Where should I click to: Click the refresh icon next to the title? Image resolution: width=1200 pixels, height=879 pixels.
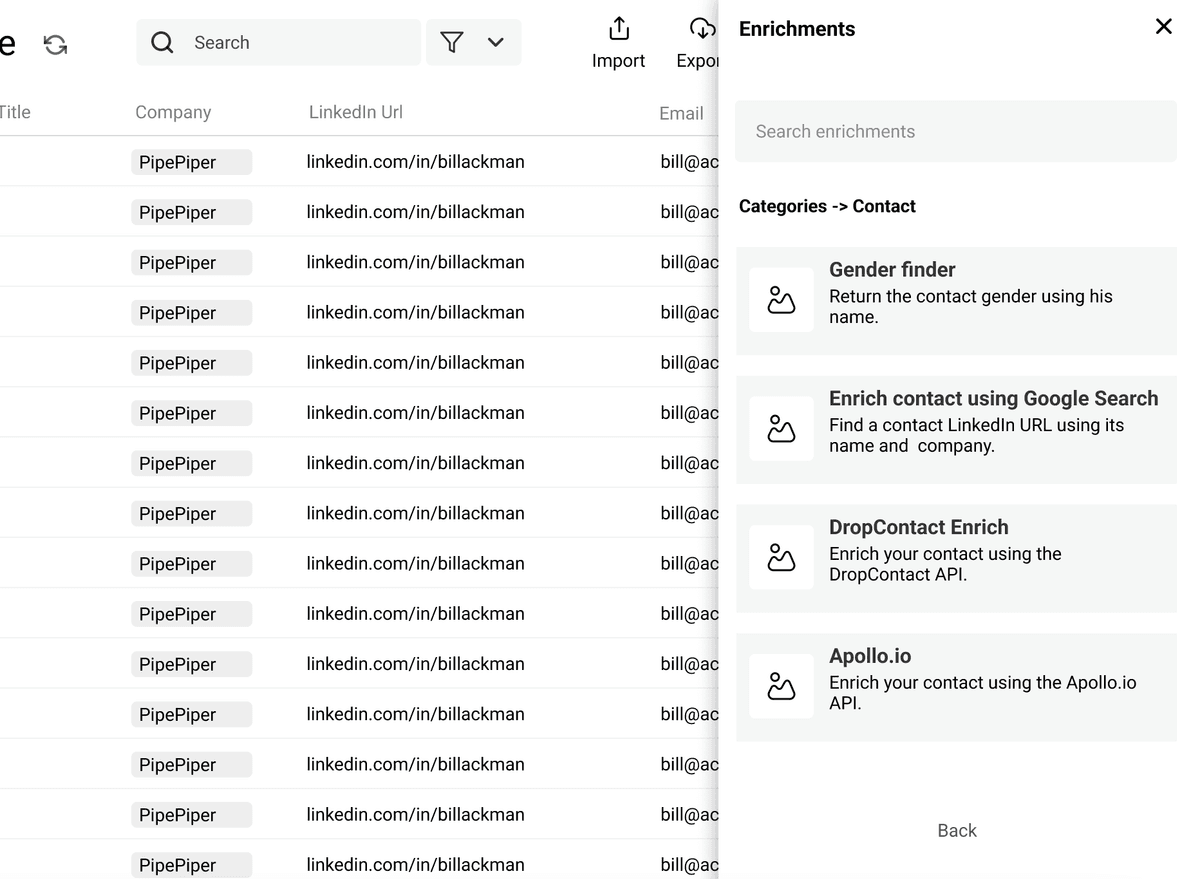[55, 44]
